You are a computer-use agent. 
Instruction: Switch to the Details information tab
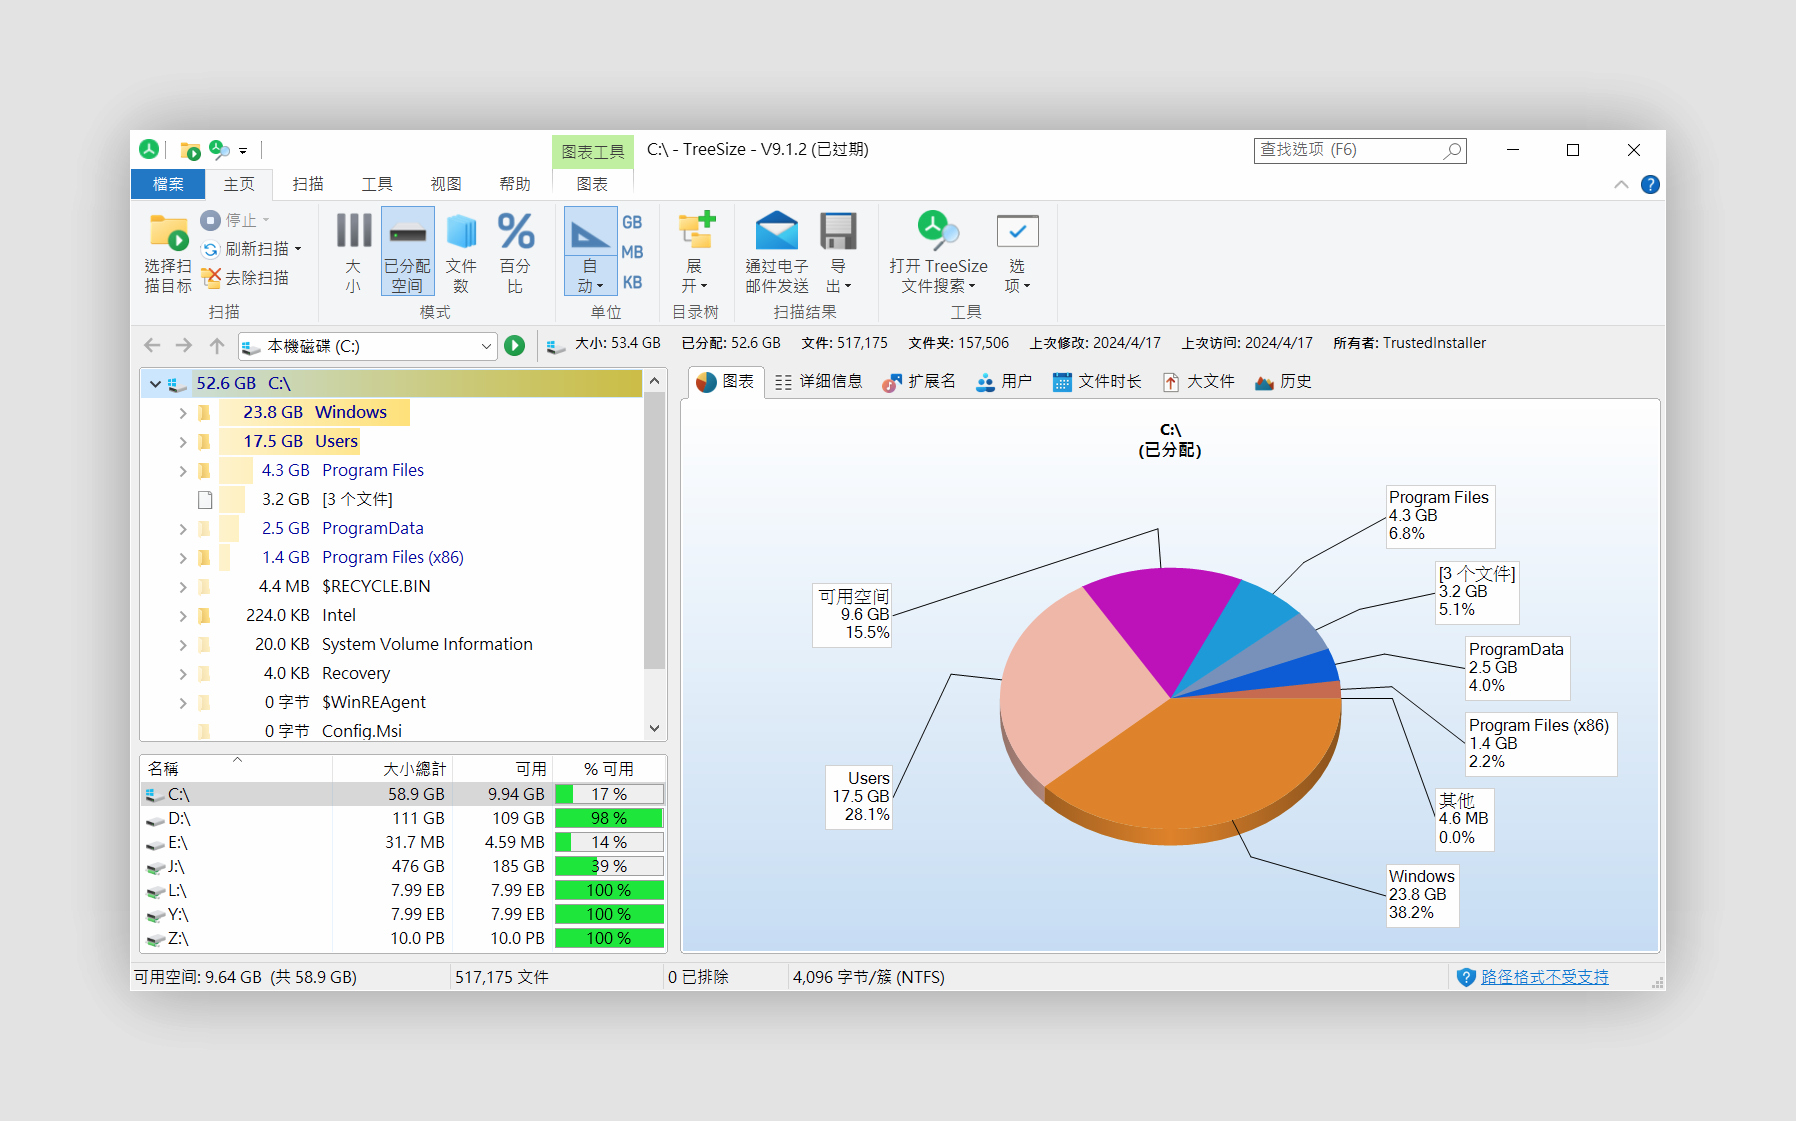click(819, 382)
